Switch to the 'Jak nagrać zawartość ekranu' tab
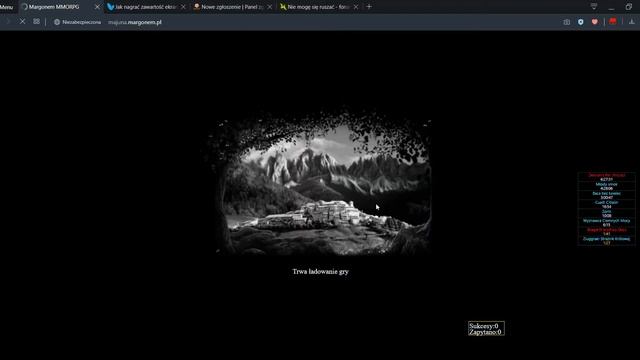 [145, 7]
